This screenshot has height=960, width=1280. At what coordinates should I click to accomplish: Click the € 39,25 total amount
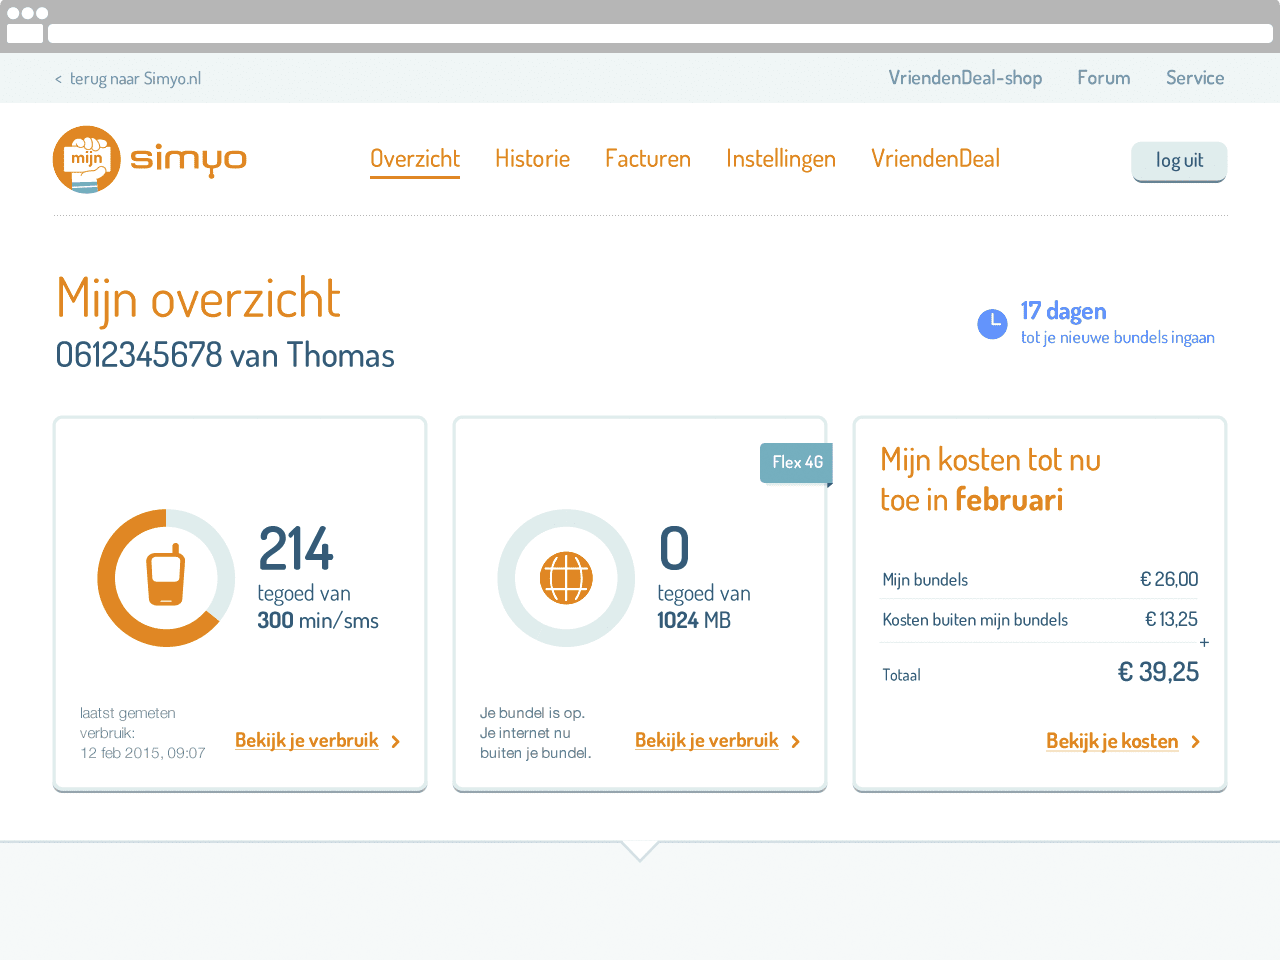tap(1158, 672)
